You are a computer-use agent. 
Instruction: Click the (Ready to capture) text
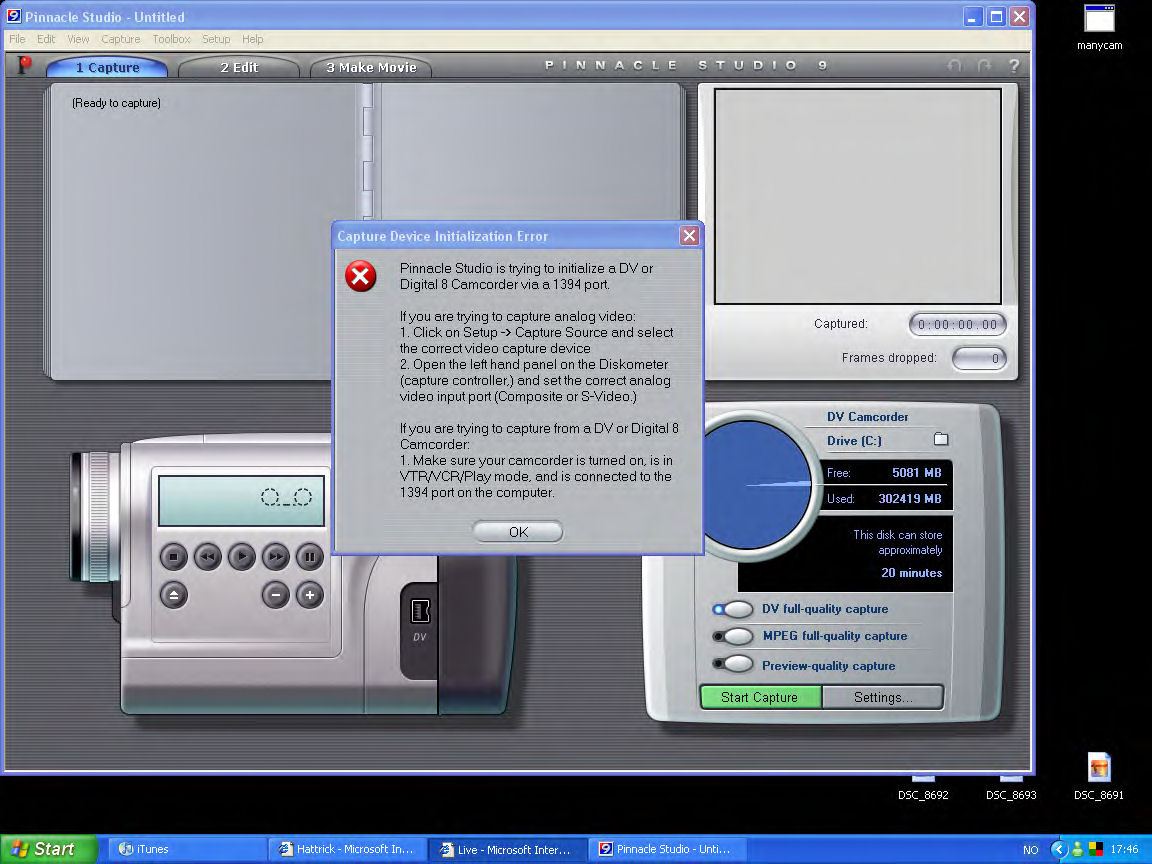116,103
